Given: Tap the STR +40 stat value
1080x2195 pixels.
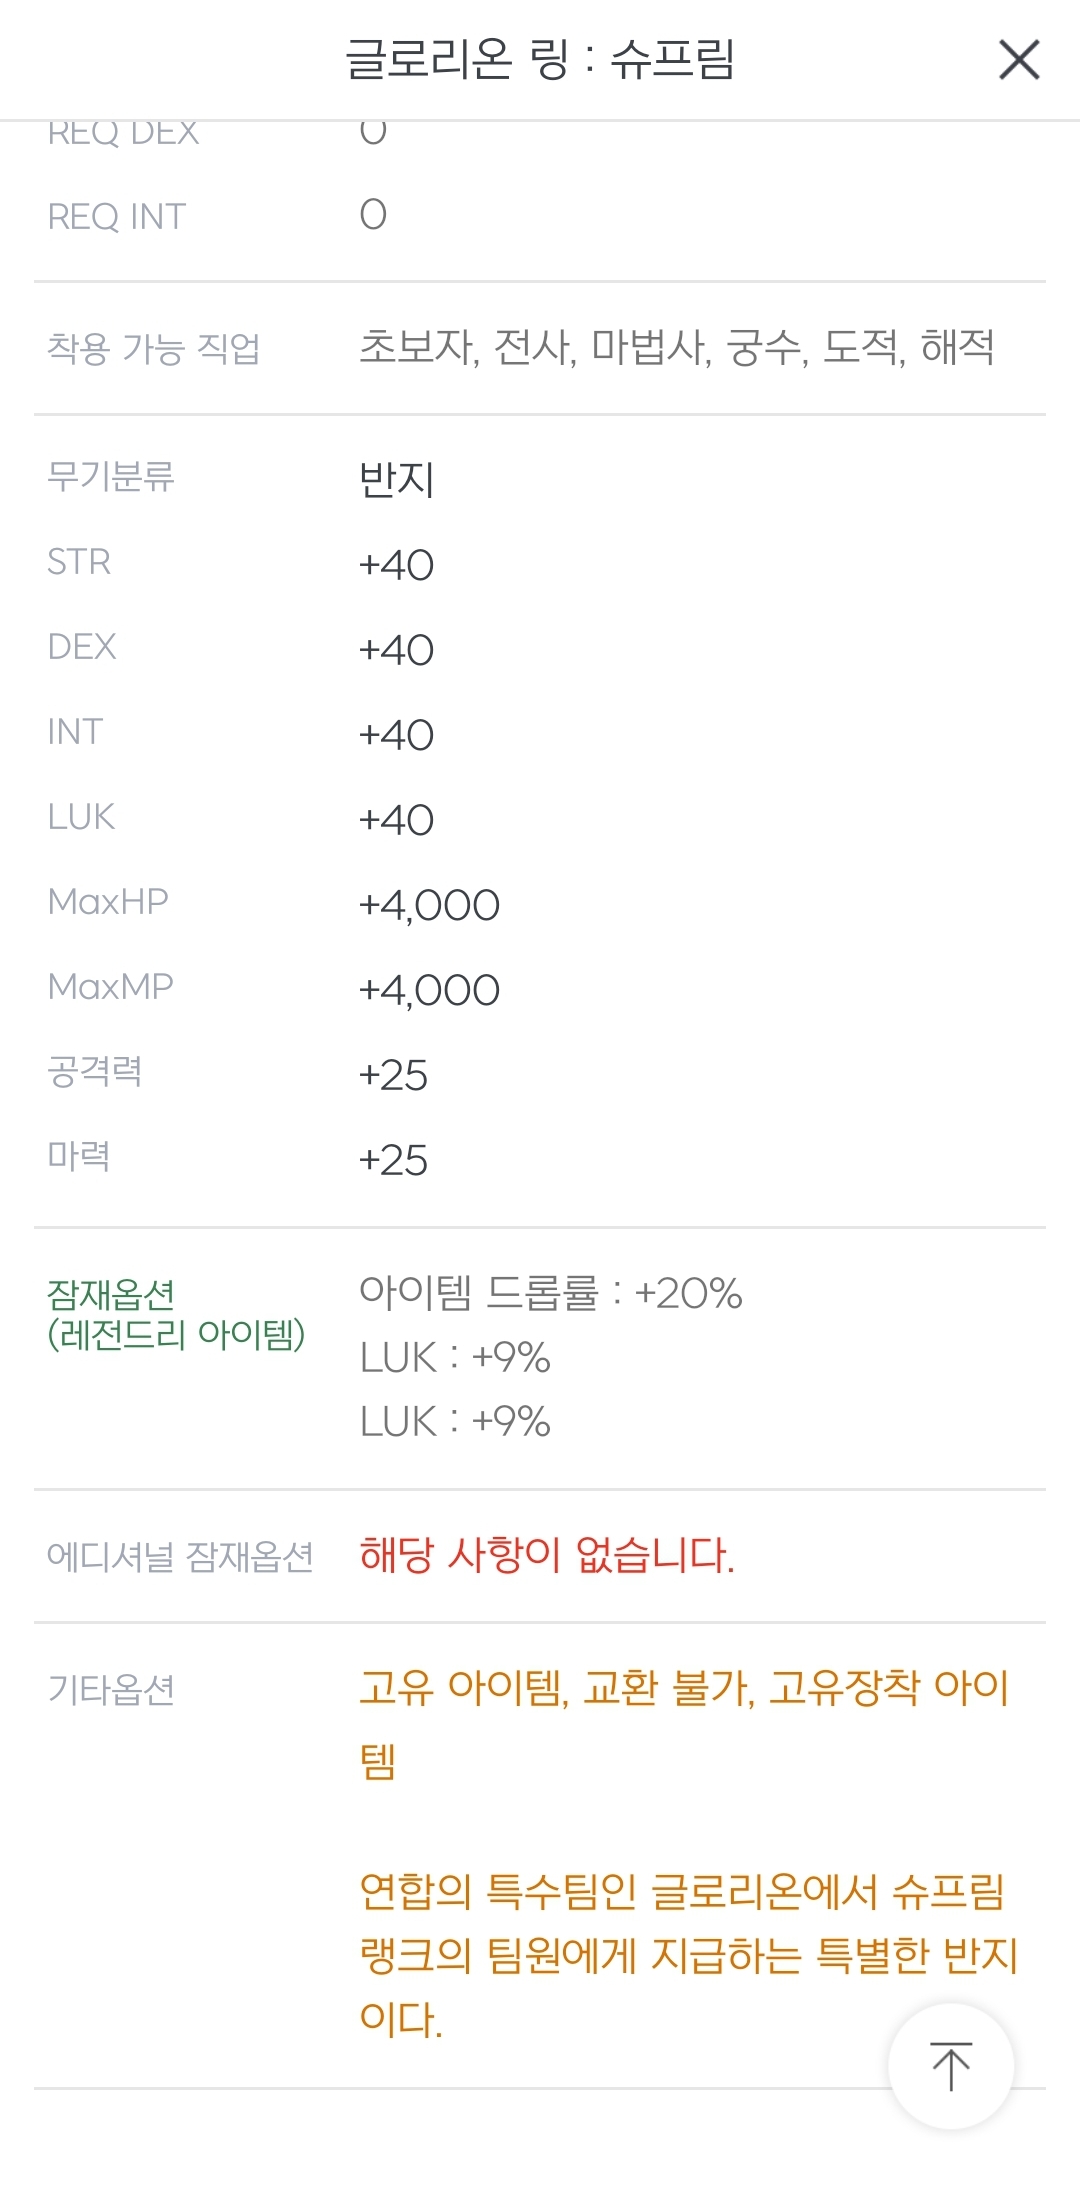Looking at the screenshot, I should pos(396,565).
